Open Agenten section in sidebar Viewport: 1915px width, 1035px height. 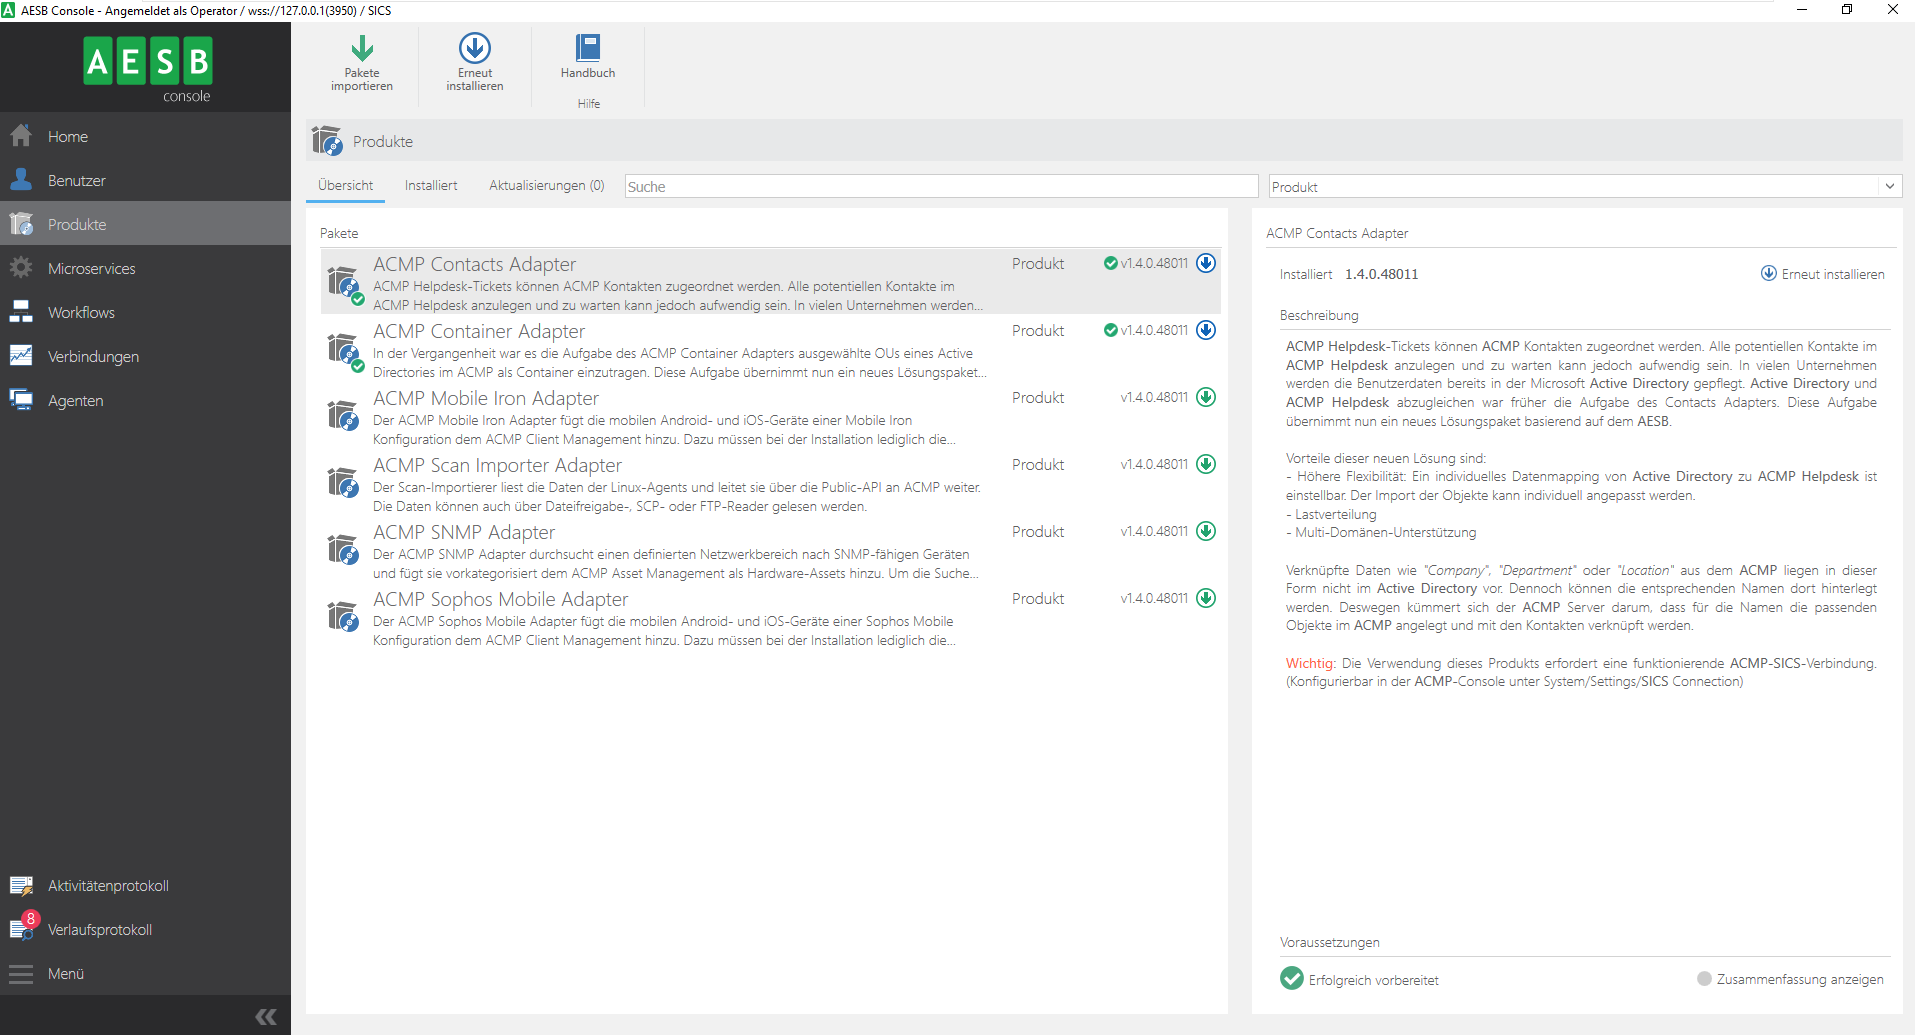[x=145, y=400]
